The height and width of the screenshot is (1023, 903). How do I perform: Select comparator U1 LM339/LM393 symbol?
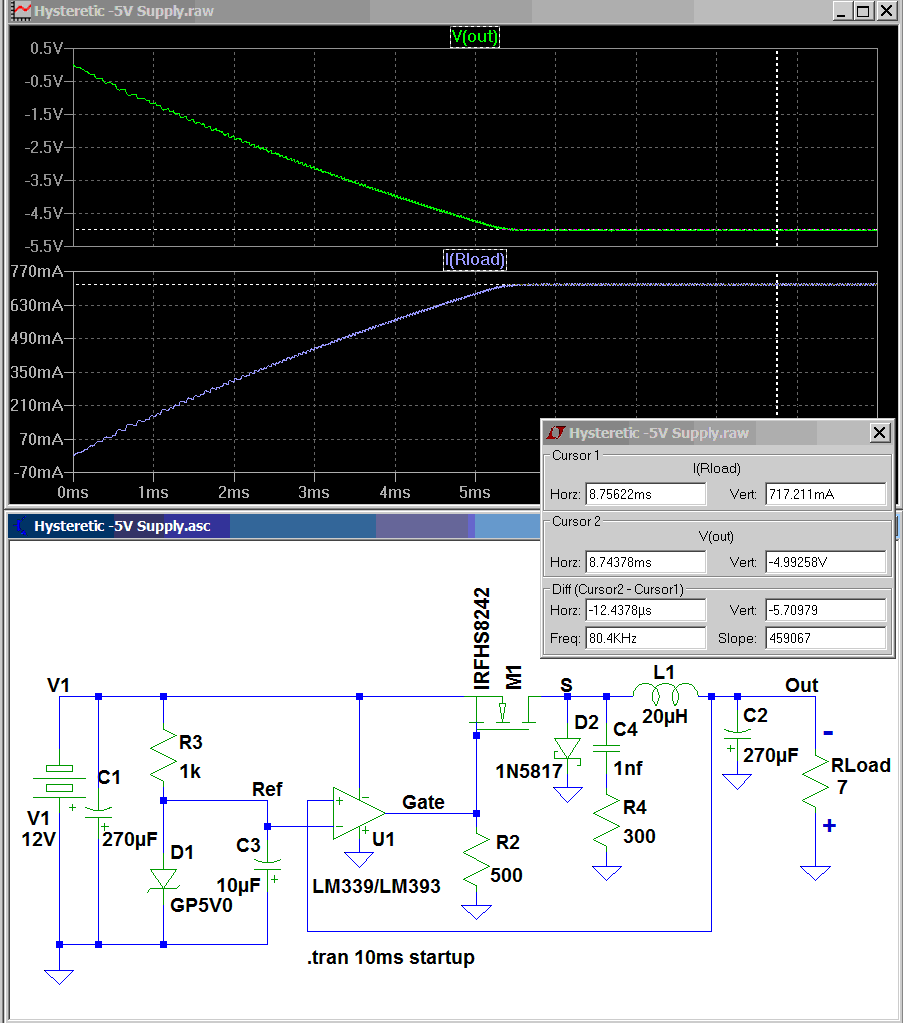[359, 813]
